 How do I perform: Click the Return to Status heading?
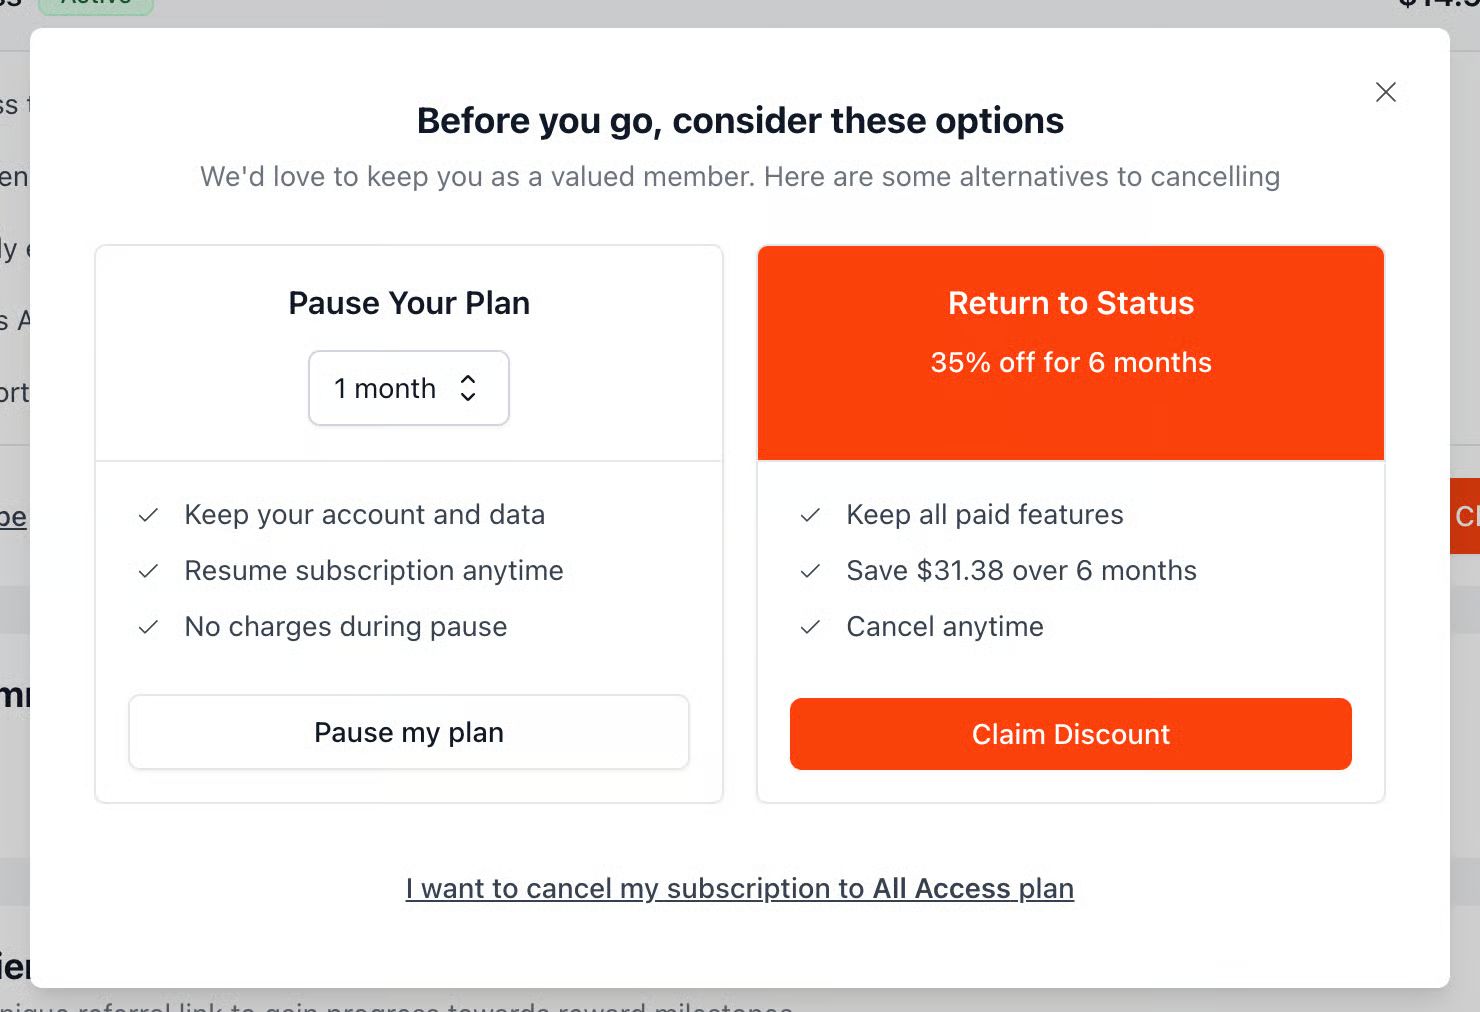pos(1070,303)
